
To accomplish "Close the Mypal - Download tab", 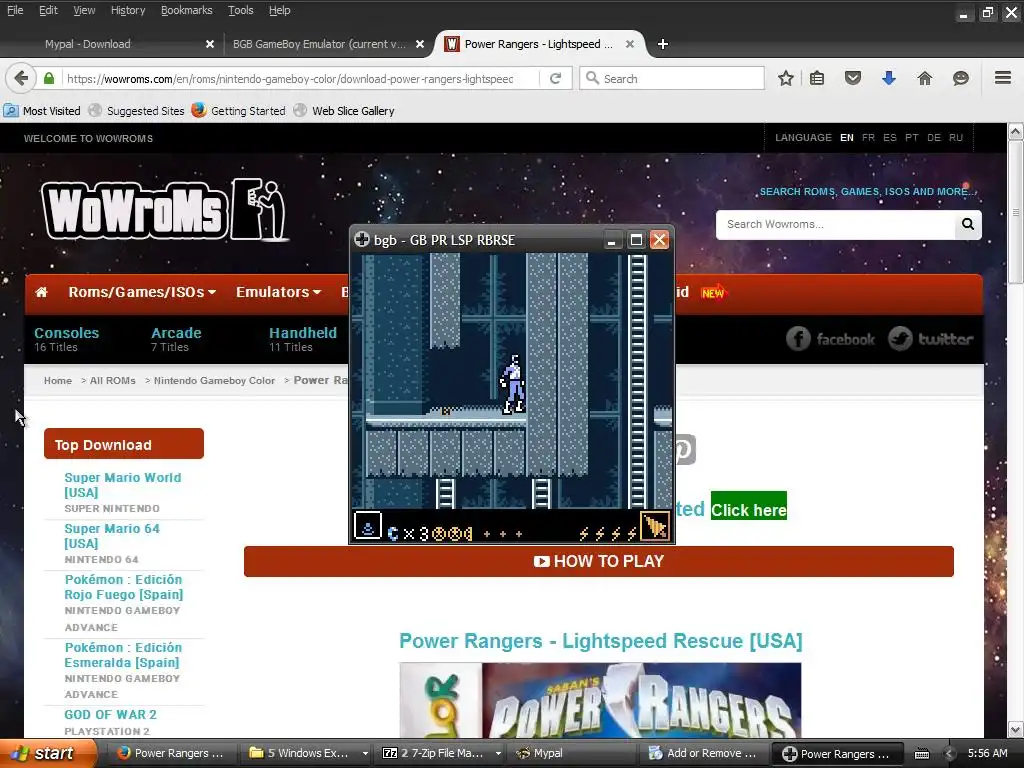I will pyautogui.click(x=210, y=44).
